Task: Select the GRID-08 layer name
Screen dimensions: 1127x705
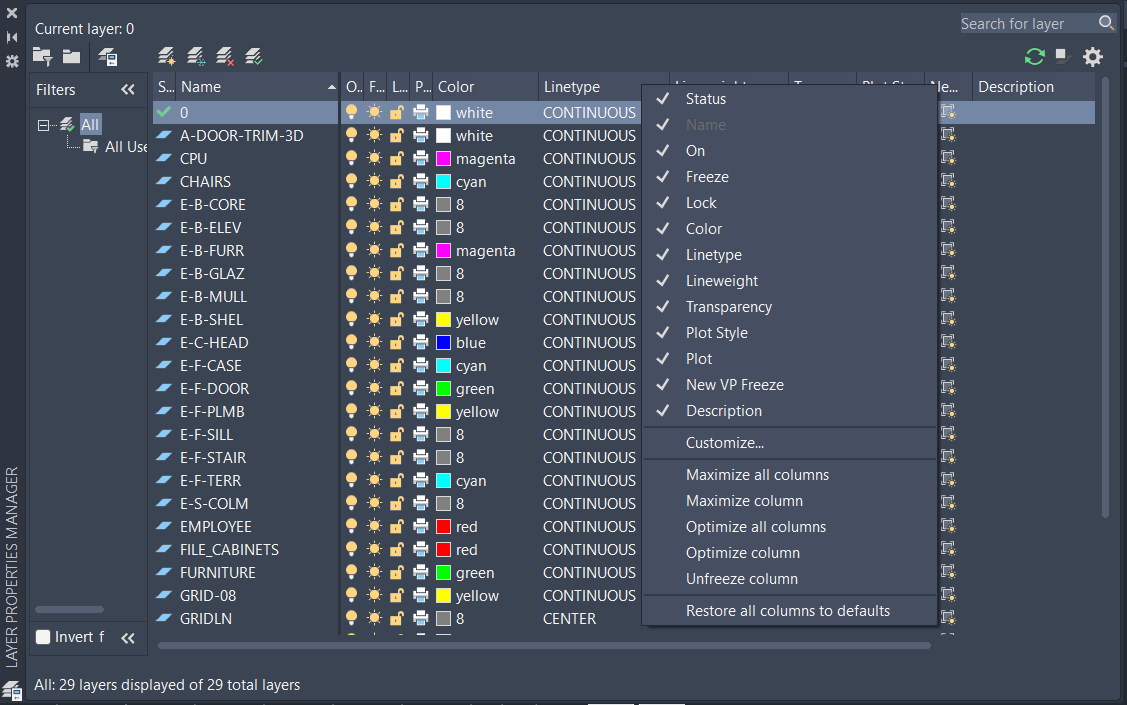Action: click(x=208, y=595)
